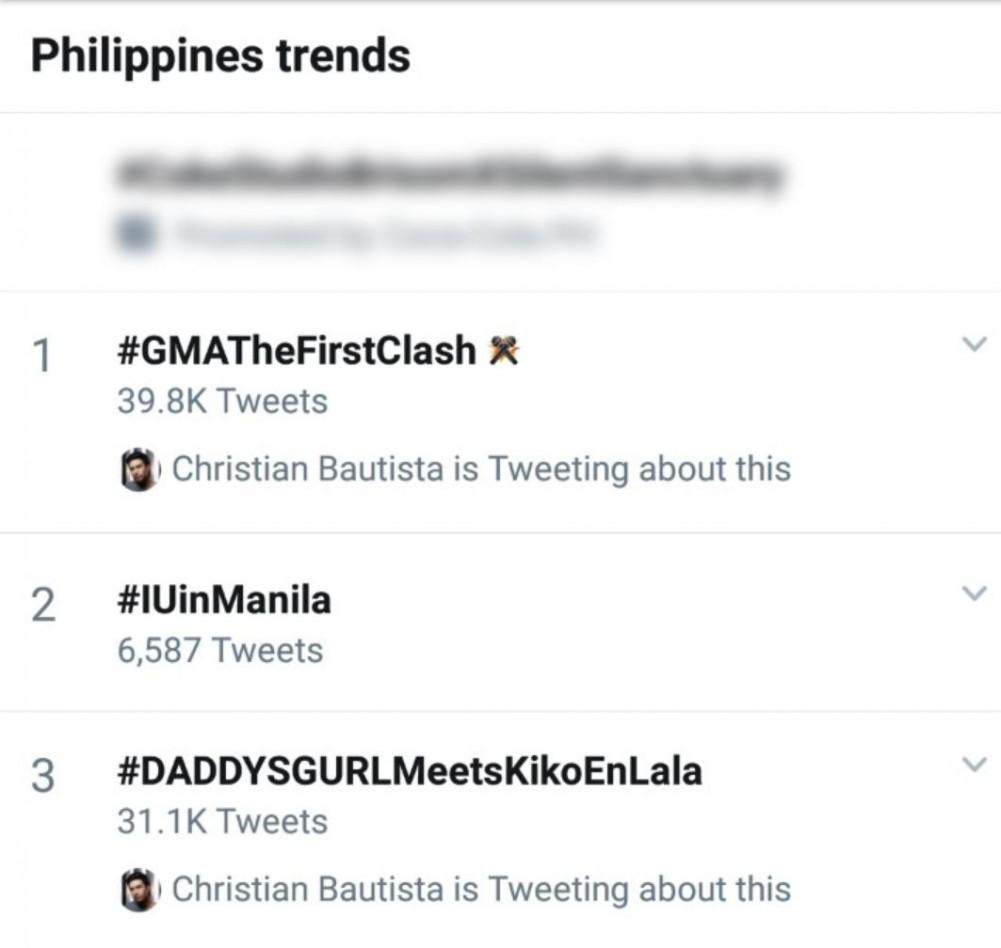Tap Christian Bautista's avatar under #GMATheFirstClash
Screen dimensions: 1001x948
point(140,469)
